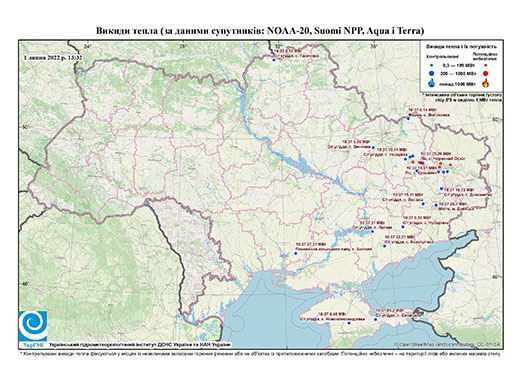Select blue marker near Novooleksandrivka in Crimea

[349, 323]
